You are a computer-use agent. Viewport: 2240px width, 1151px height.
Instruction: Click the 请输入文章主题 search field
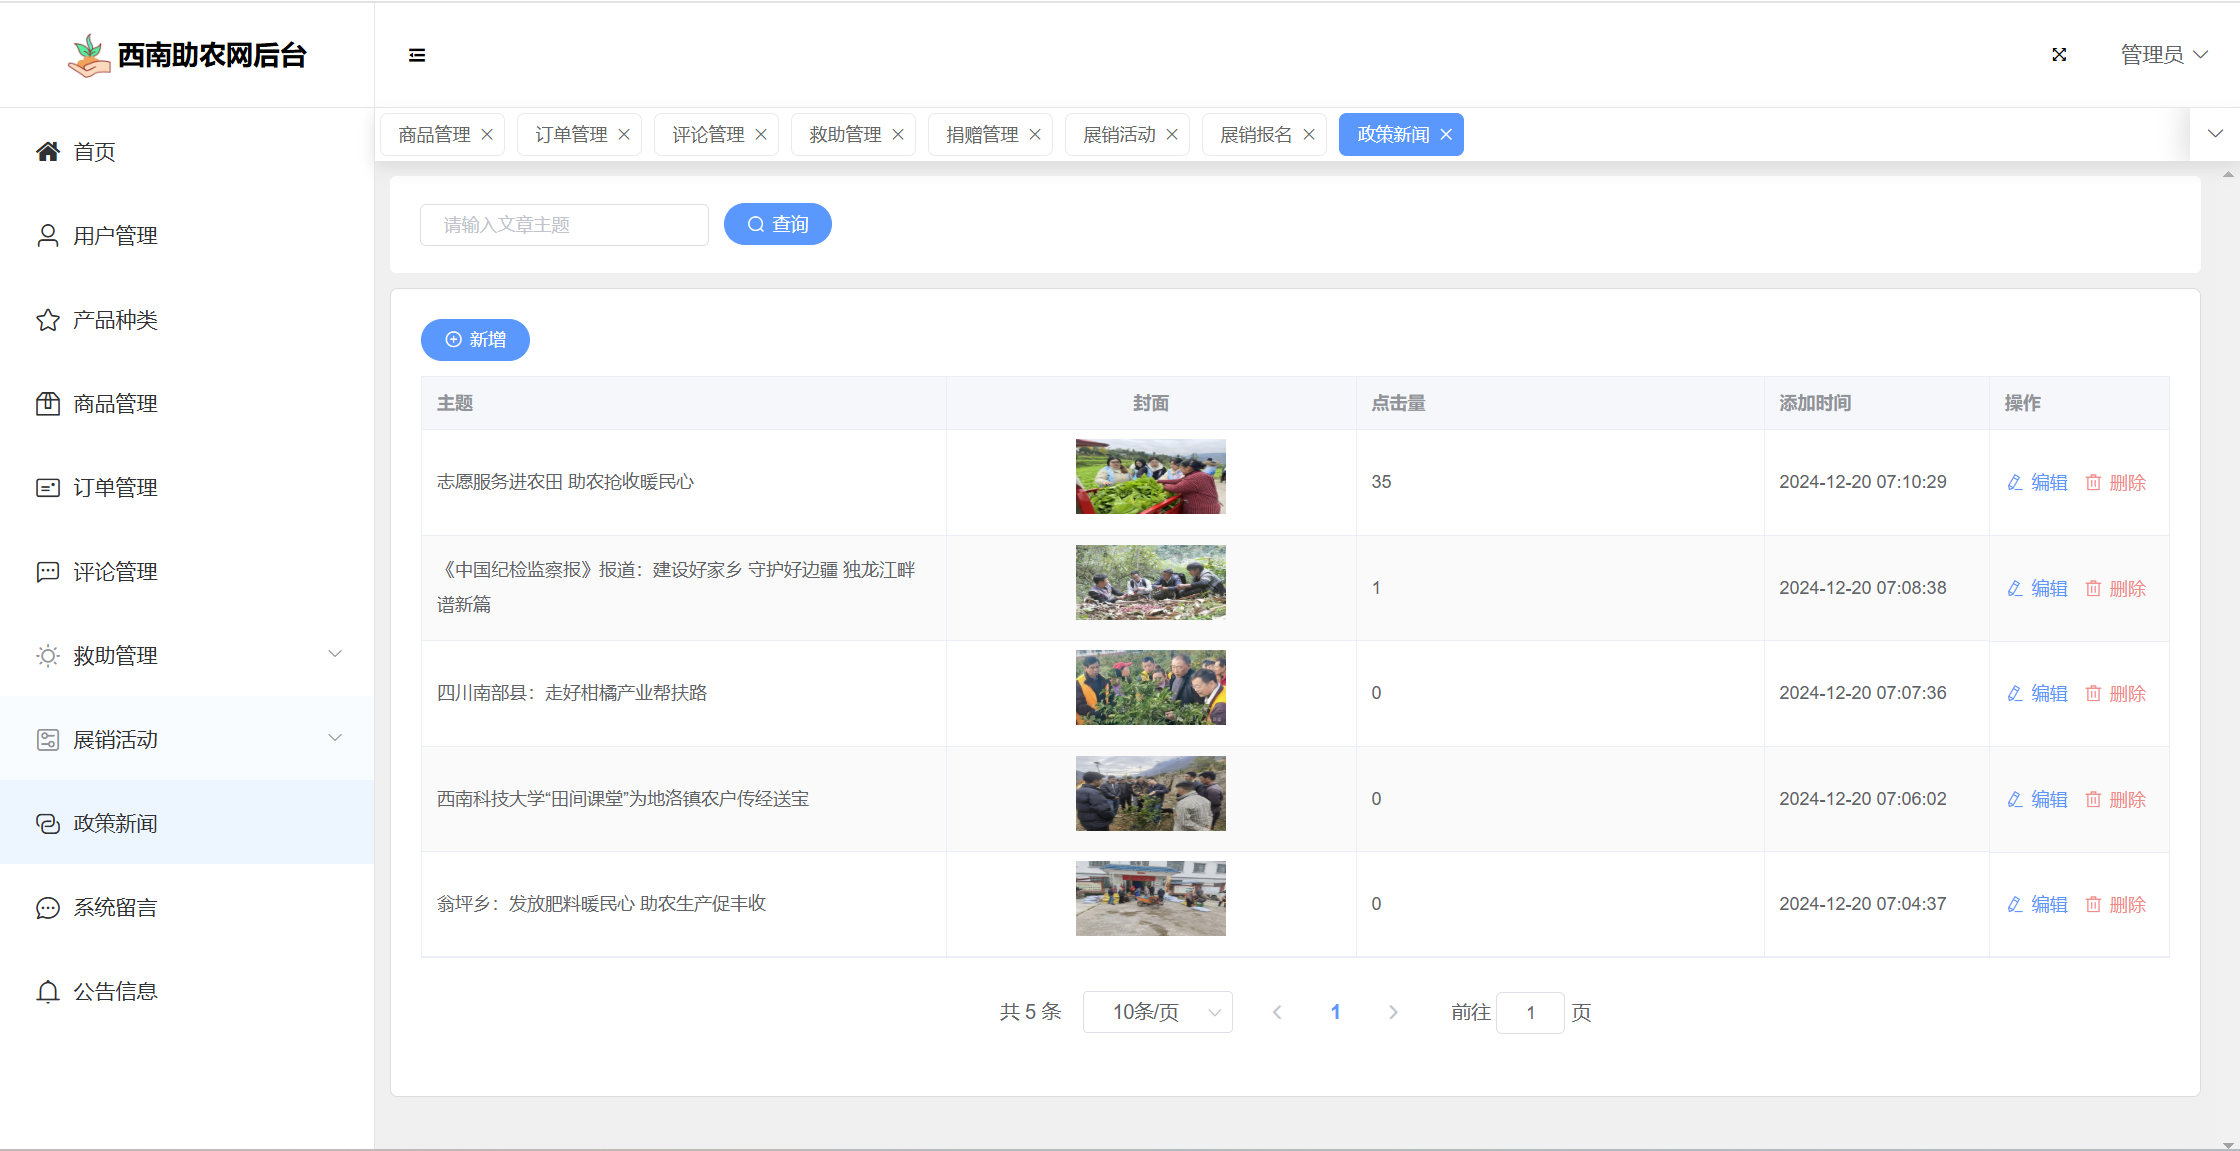coord(564,225)
